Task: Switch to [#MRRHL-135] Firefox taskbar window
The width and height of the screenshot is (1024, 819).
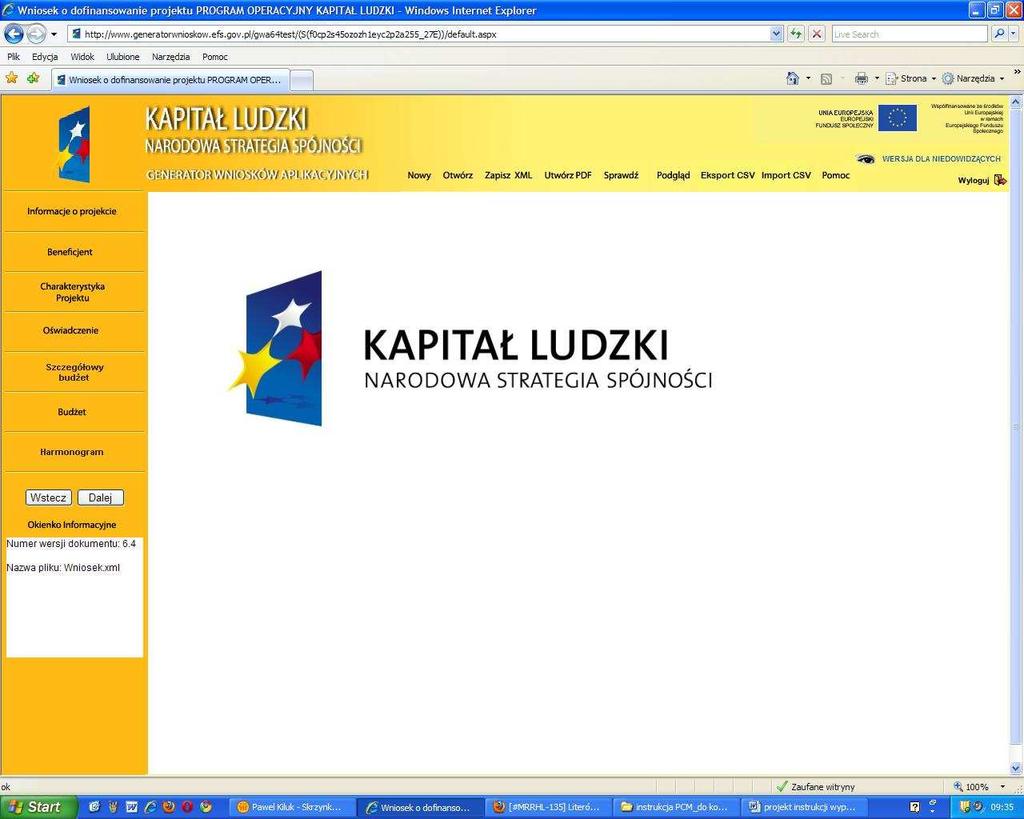Action: (549, 807)
